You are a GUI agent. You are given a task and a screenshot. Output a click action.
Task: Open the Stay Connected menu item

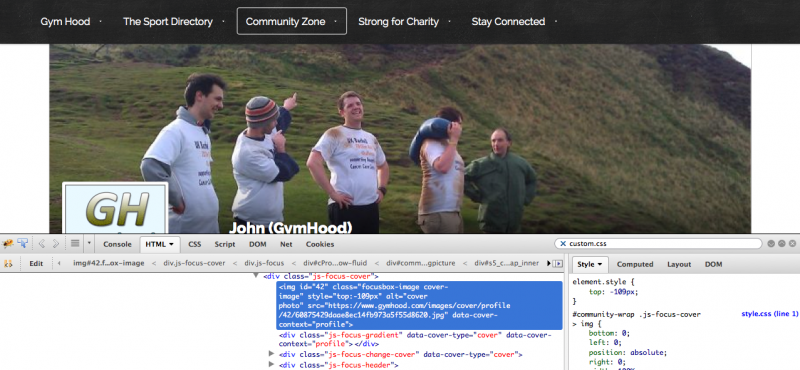tap(508, 21)
